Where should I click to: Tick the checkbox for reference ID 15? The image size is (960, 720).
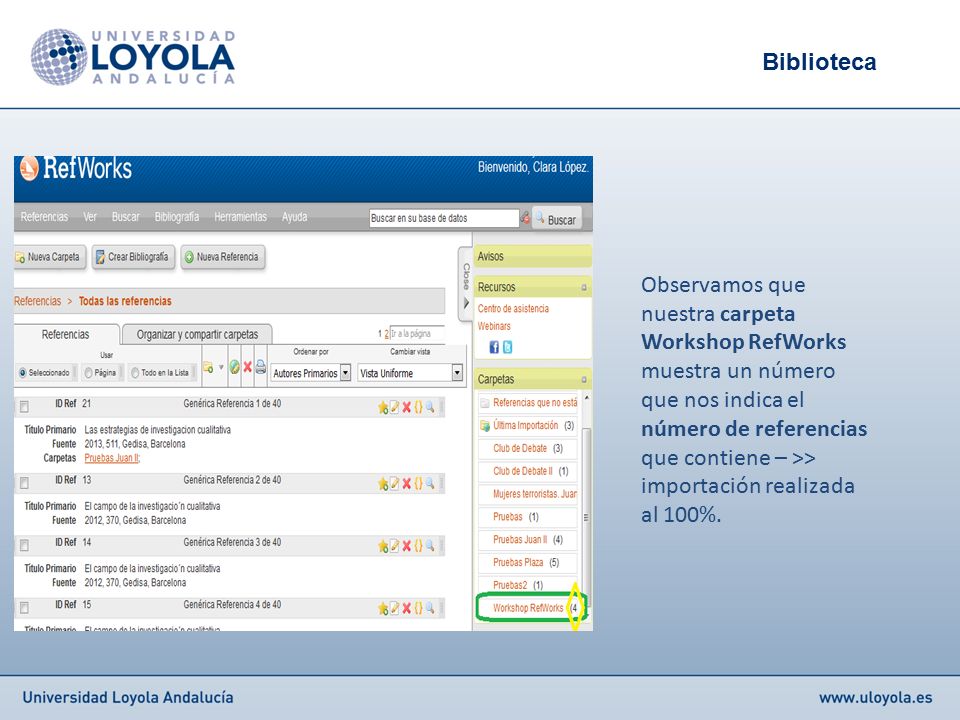click(x=24, y=607)
